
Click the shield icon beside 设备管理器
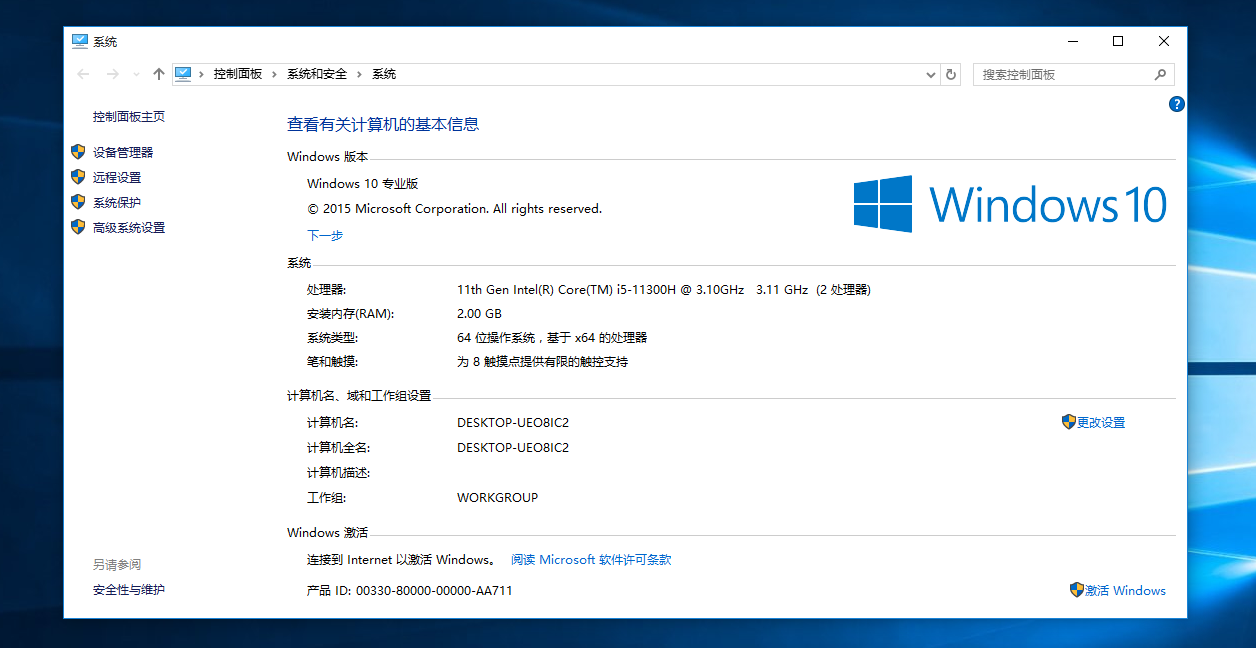tap(78, 152)
